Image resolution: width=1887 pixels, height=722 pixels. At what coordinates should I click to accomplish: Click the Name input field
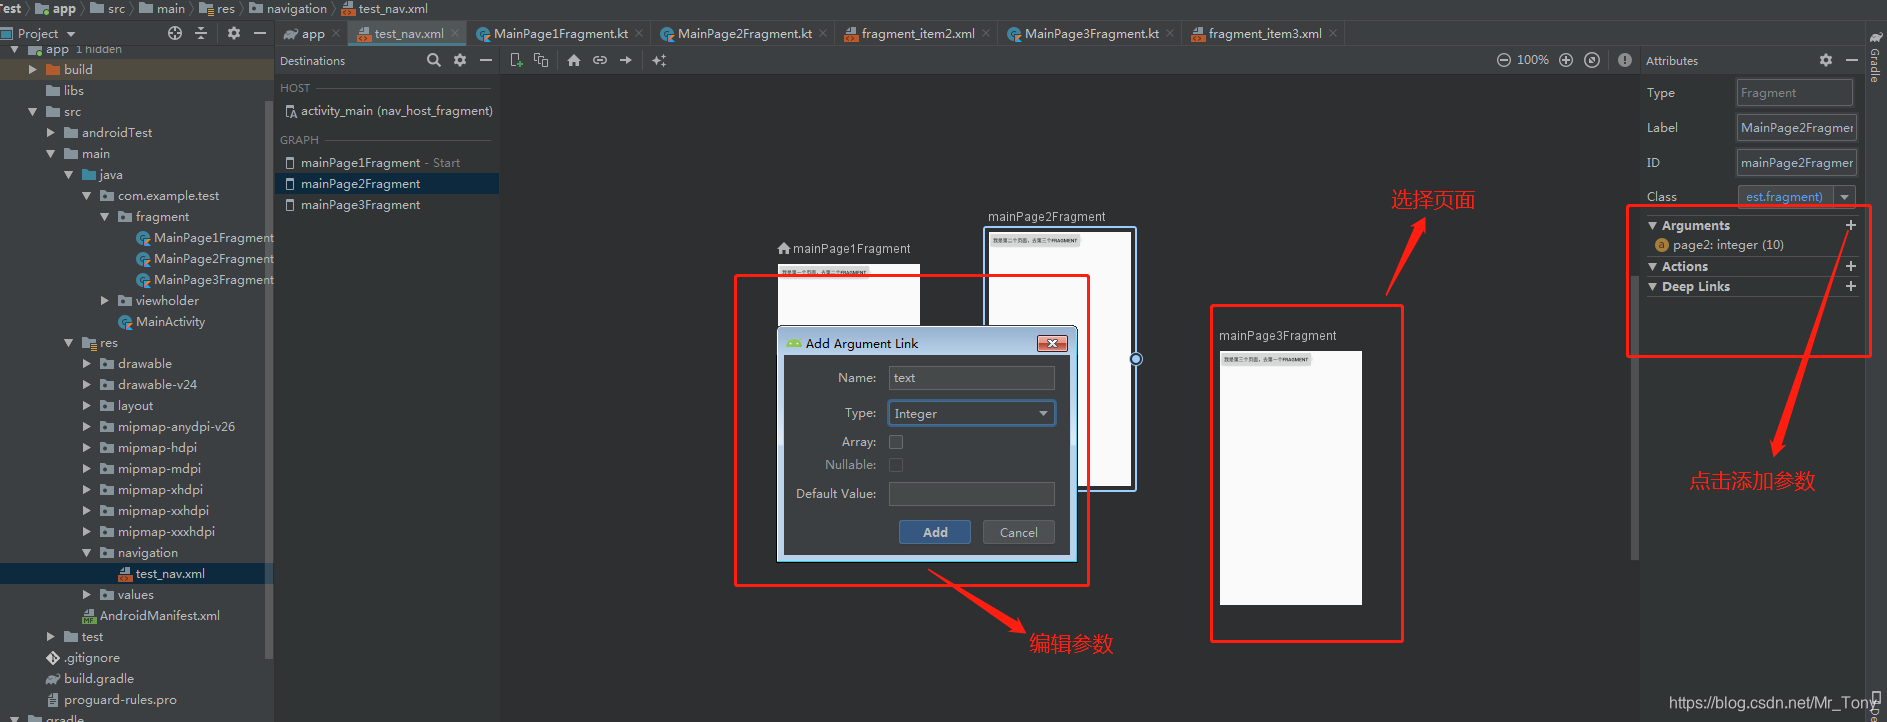971,378
